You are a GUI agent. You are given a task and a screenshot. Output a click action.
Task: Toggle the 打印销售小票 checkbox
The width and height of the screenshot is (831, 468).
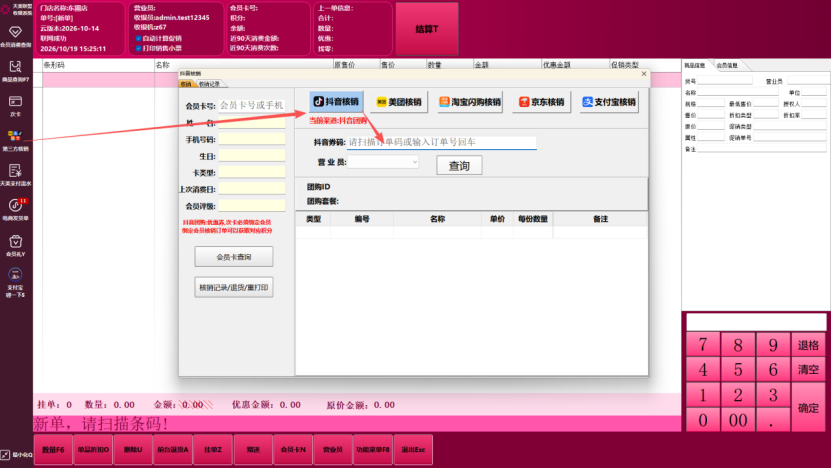pyautogui.click(x=138, y=48)
